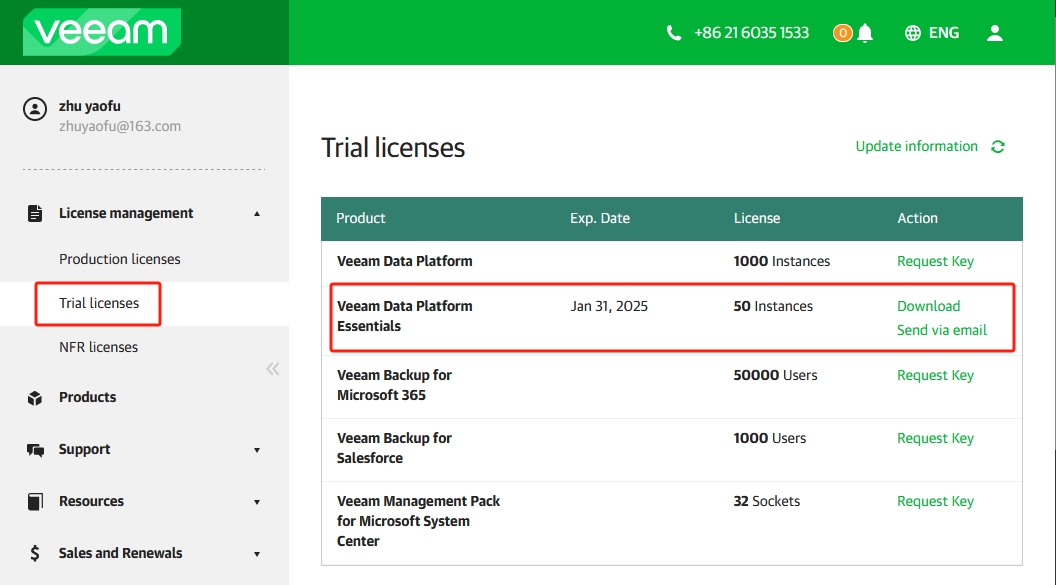Click the Products cube icon
Viewport: 1056px width, 585px height.
pos(35,398)
